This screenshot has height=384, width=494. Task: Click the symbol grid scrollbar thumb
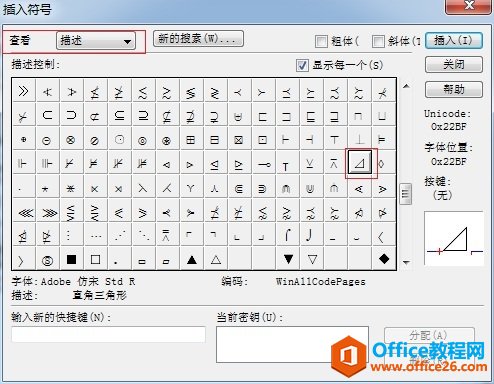tap(406, 194)
